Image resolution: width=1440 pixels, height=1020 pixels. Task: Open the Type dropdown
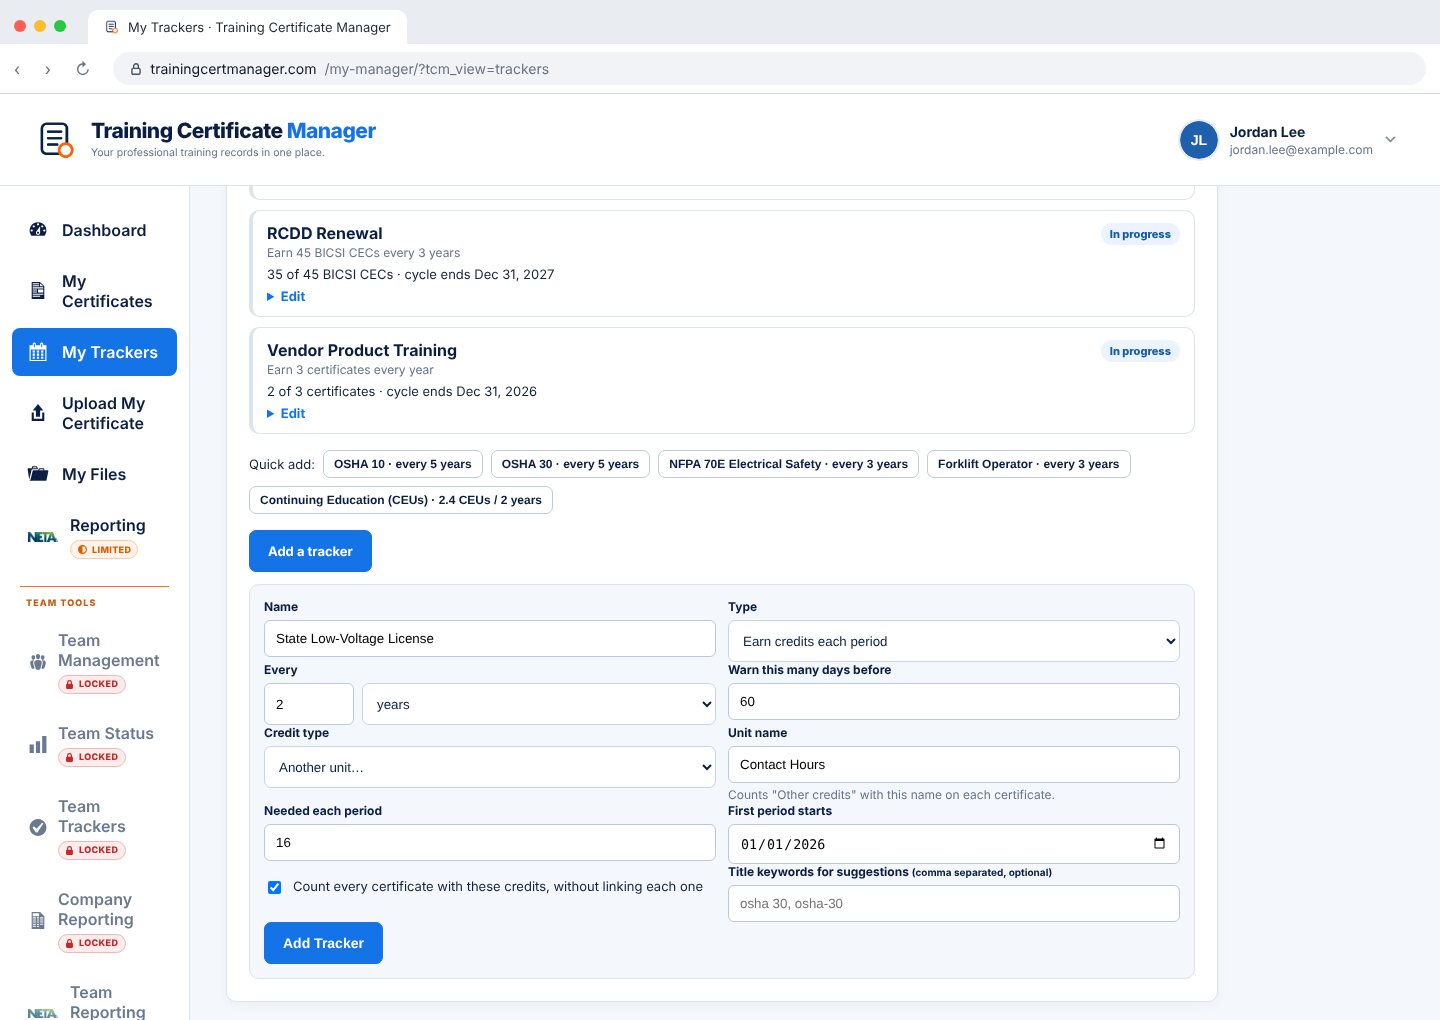coord(954,641)
